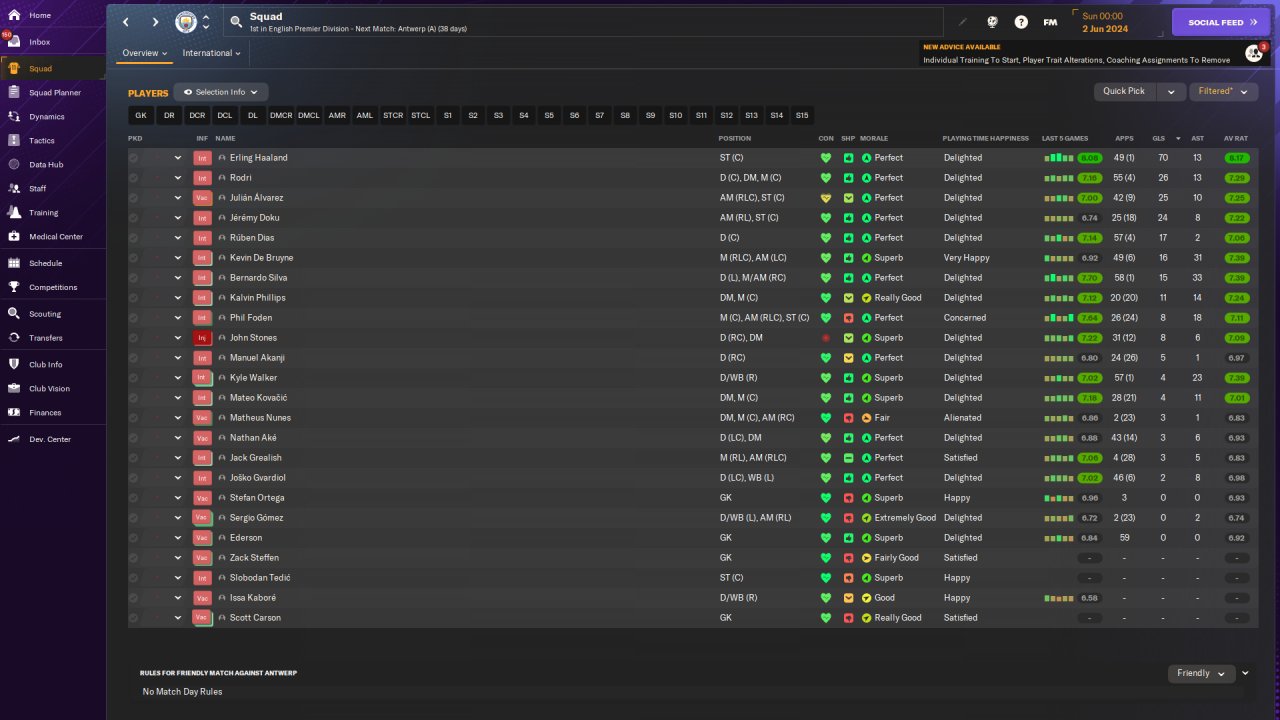
Task: Sort players by the GLS column header
Action: 1159,138
